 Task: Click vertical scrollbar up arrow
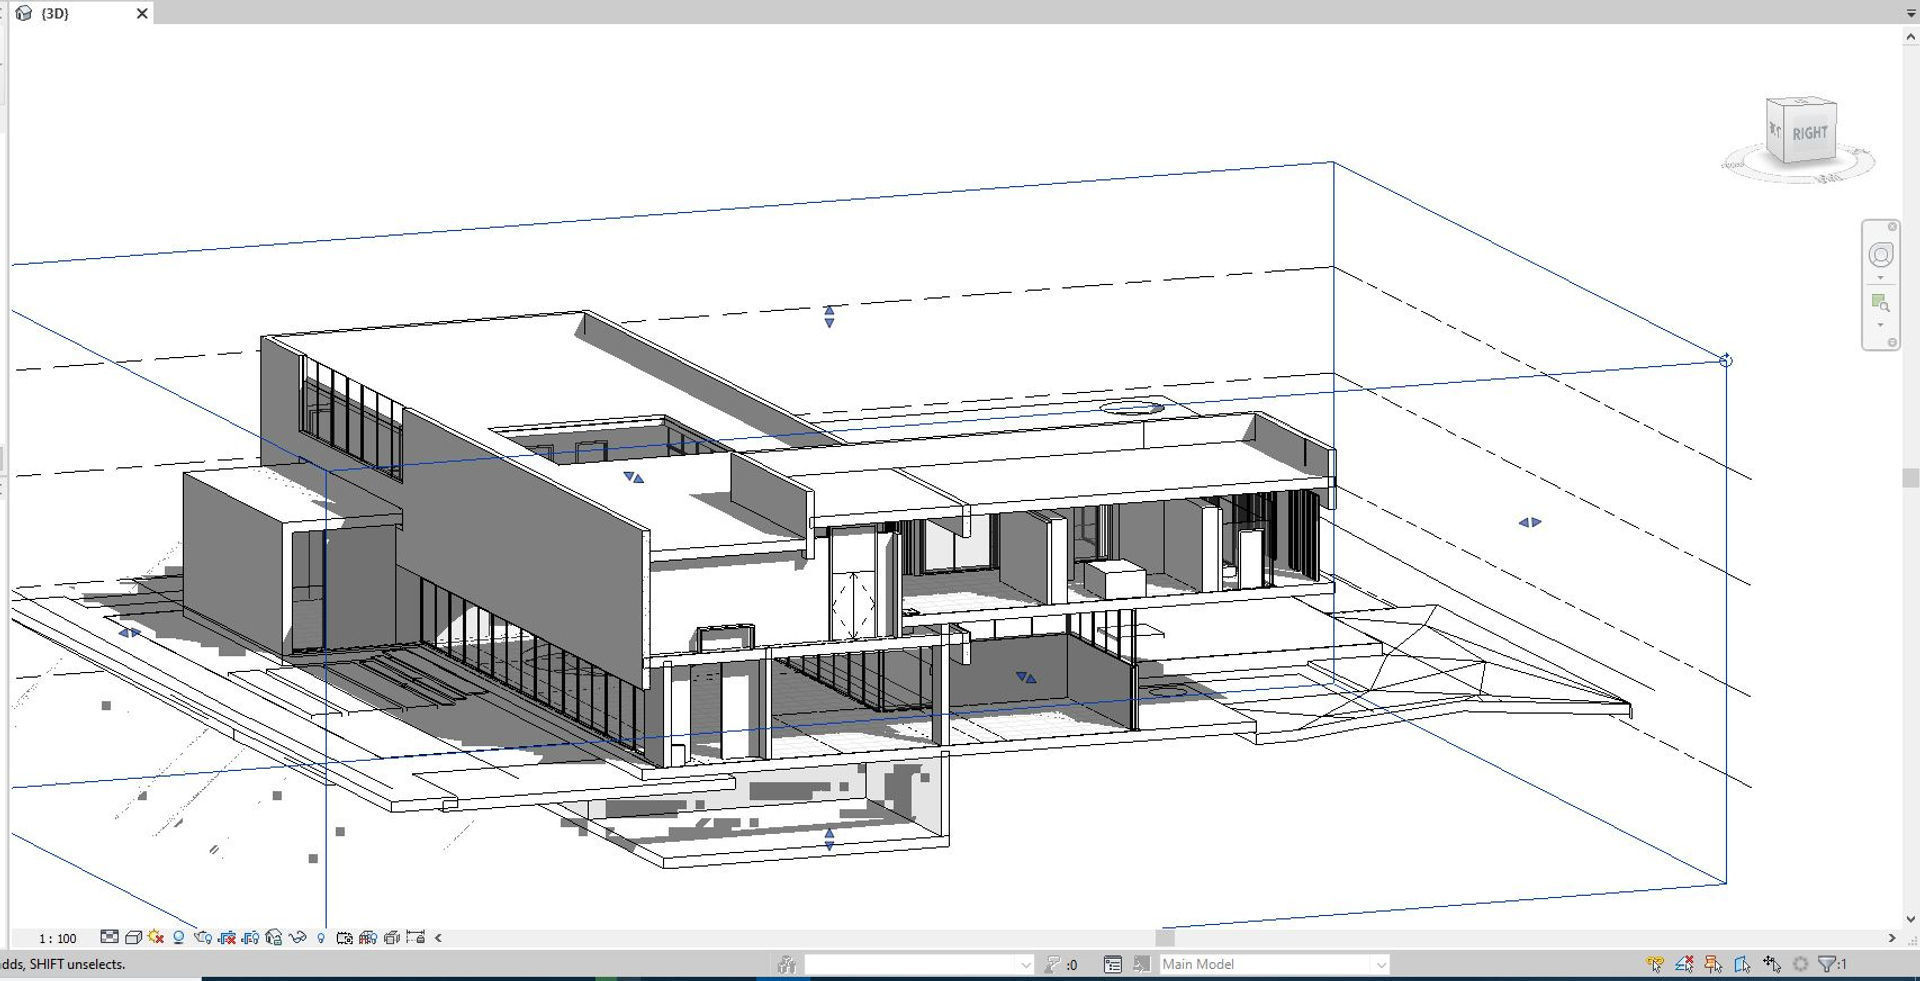pyautogui.click(x=1911, y=36)
